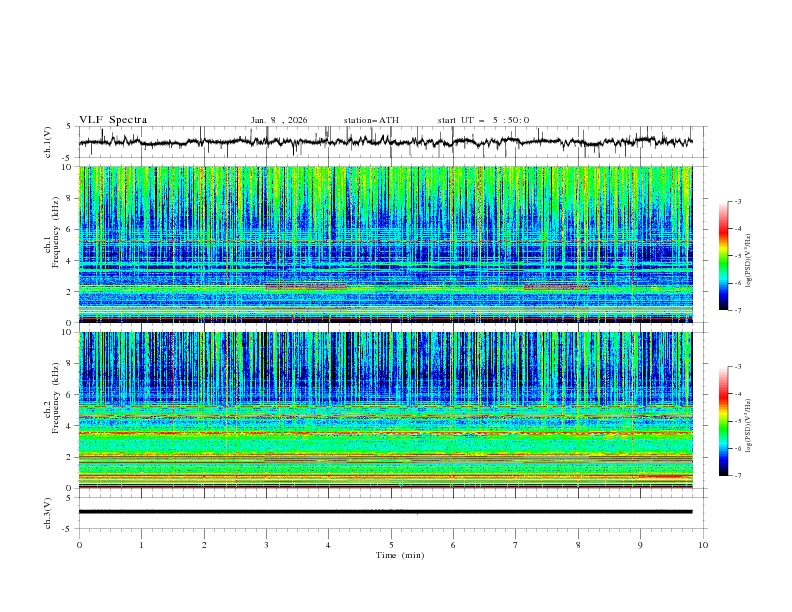The width and height of the screenshot is (792, 612).
Task: Click the ch.3 flat black voltage trace
Action: point(385,512)
